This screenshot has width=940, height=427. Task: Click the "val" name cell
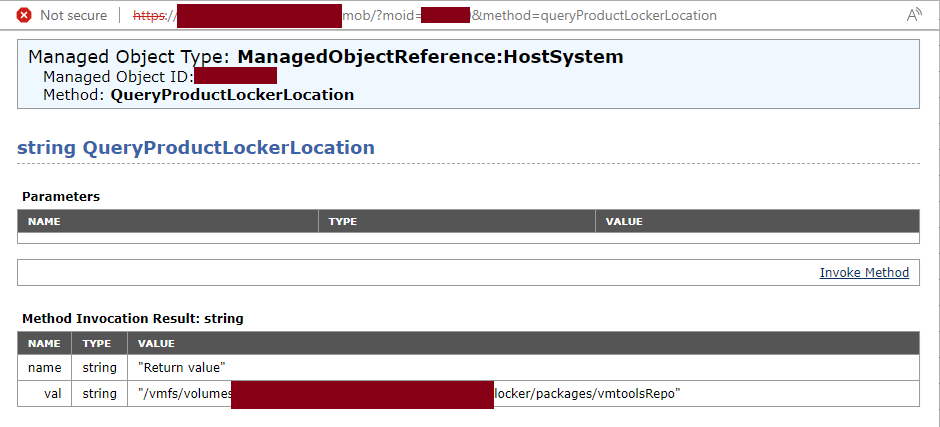52,394
